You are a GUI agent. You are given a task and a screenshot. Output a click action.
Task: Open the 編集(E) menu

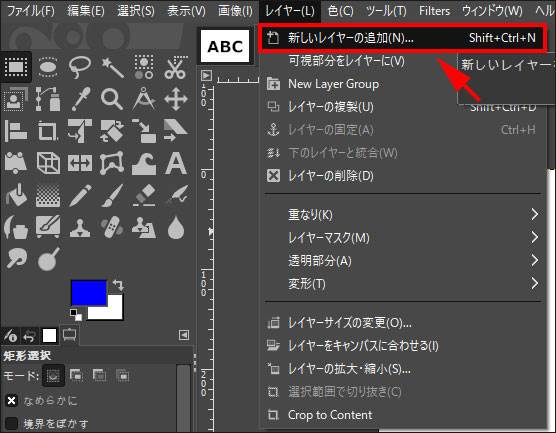pyautogui.click(x=86, y=11)
